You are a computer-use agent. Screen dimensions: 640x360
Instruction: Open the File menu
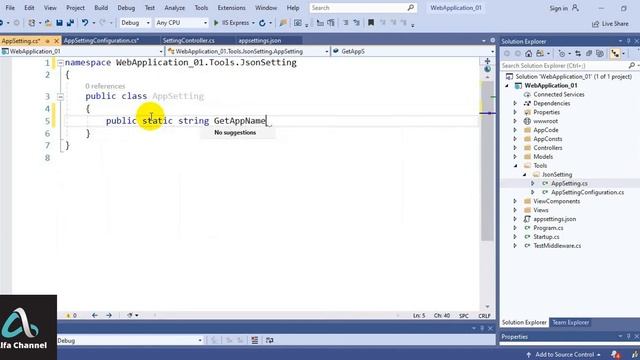point(10,8)
